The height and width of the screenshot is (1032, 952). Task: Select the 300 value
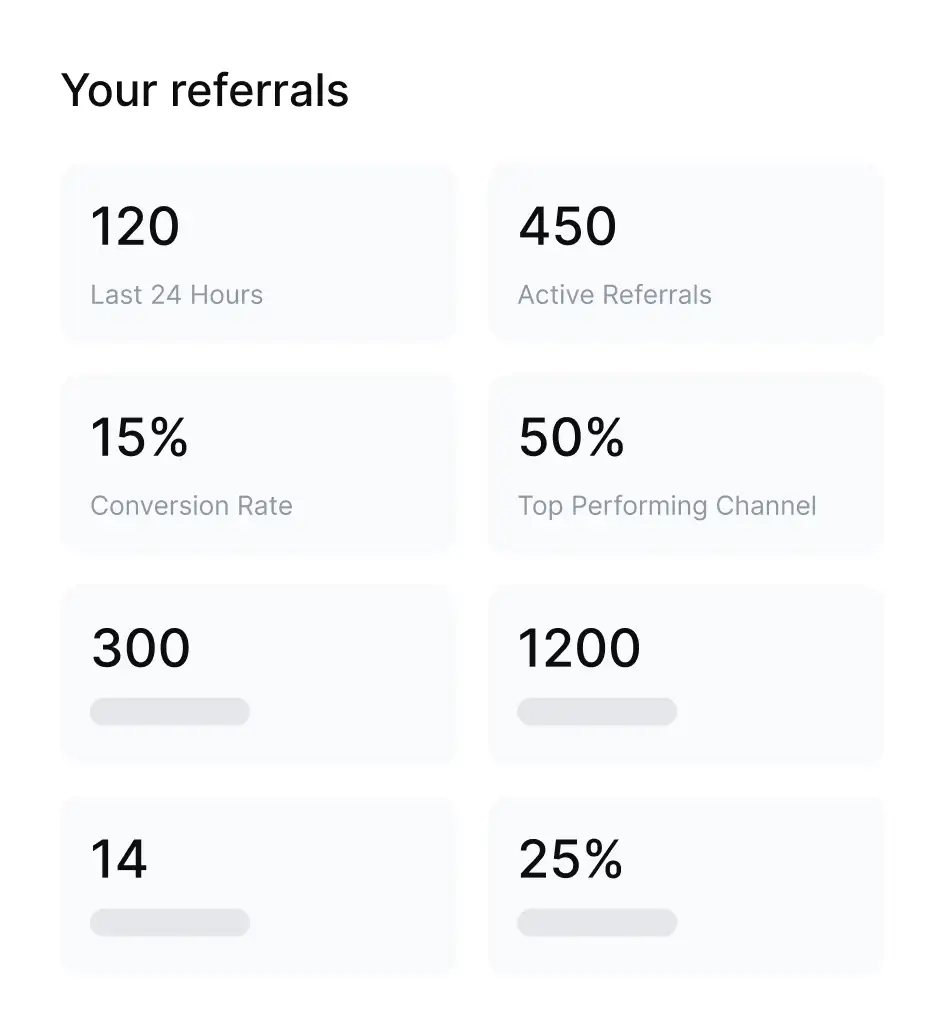coord(141,648)
